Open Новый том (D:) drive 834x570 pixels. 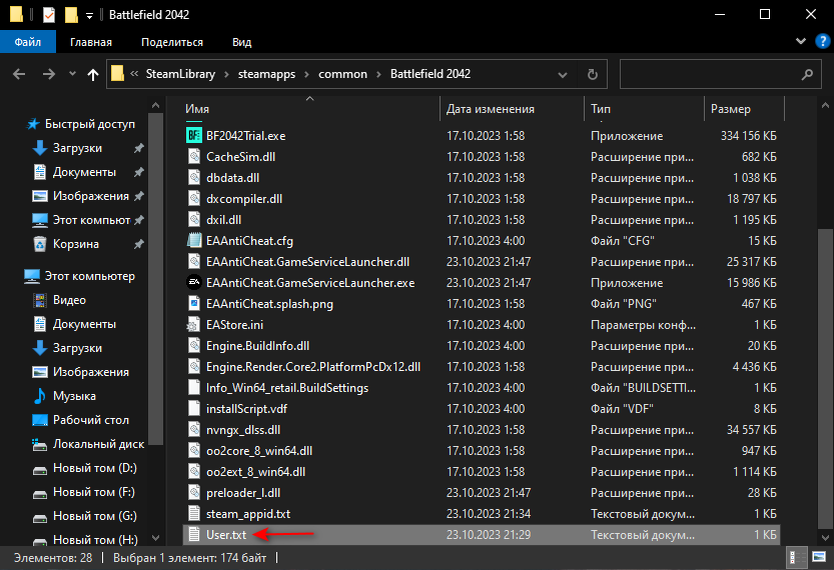pyautogui.click(x=95, y=468)
